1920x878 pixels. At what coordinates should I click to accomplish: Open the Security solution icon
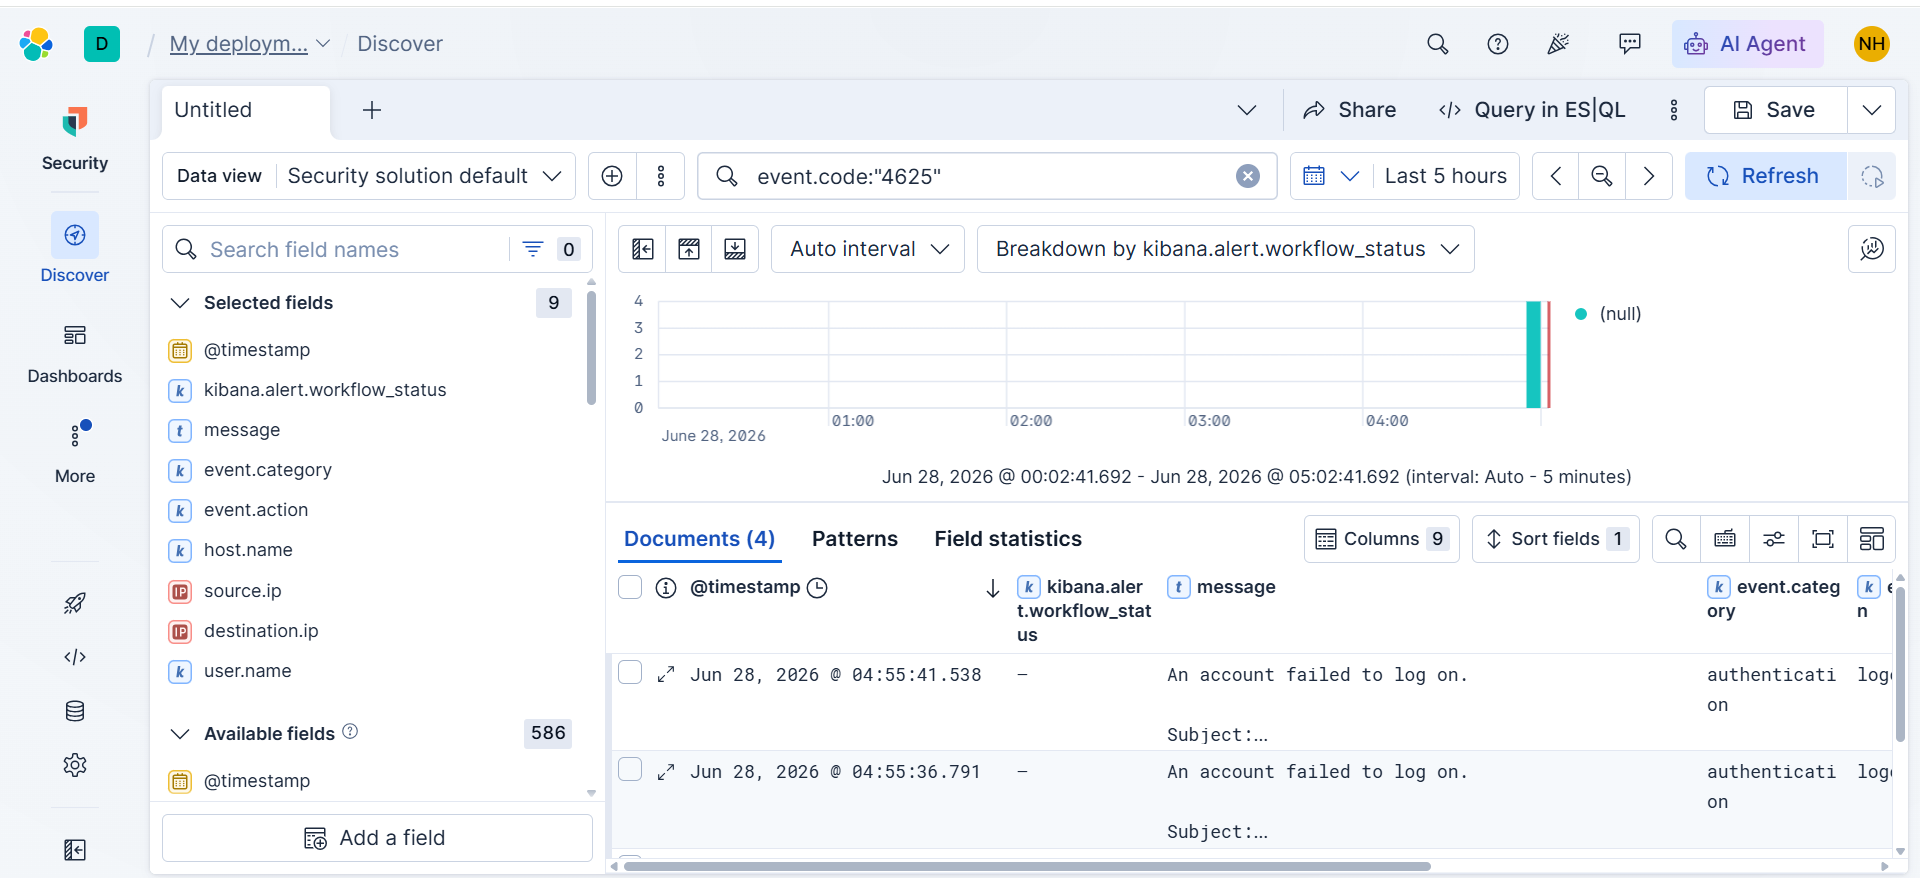click(75, 122)
